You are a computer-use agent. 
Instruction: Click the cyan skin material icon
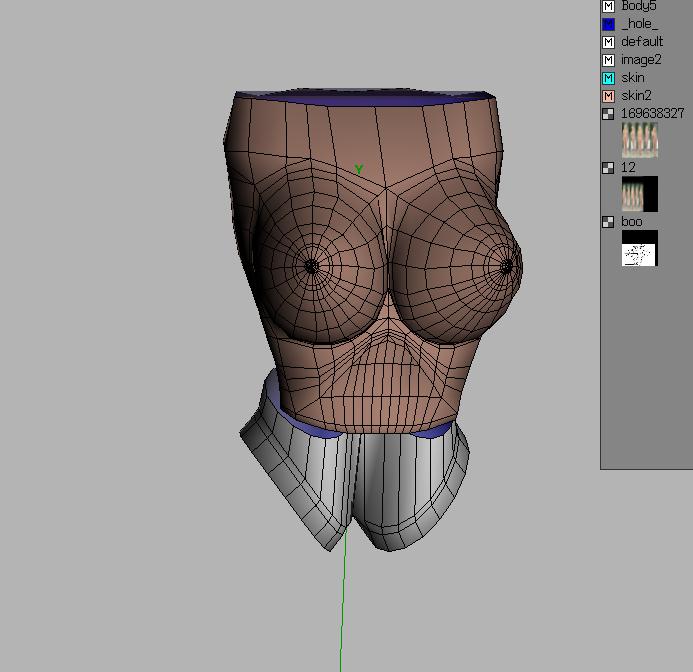coord(608,78)
